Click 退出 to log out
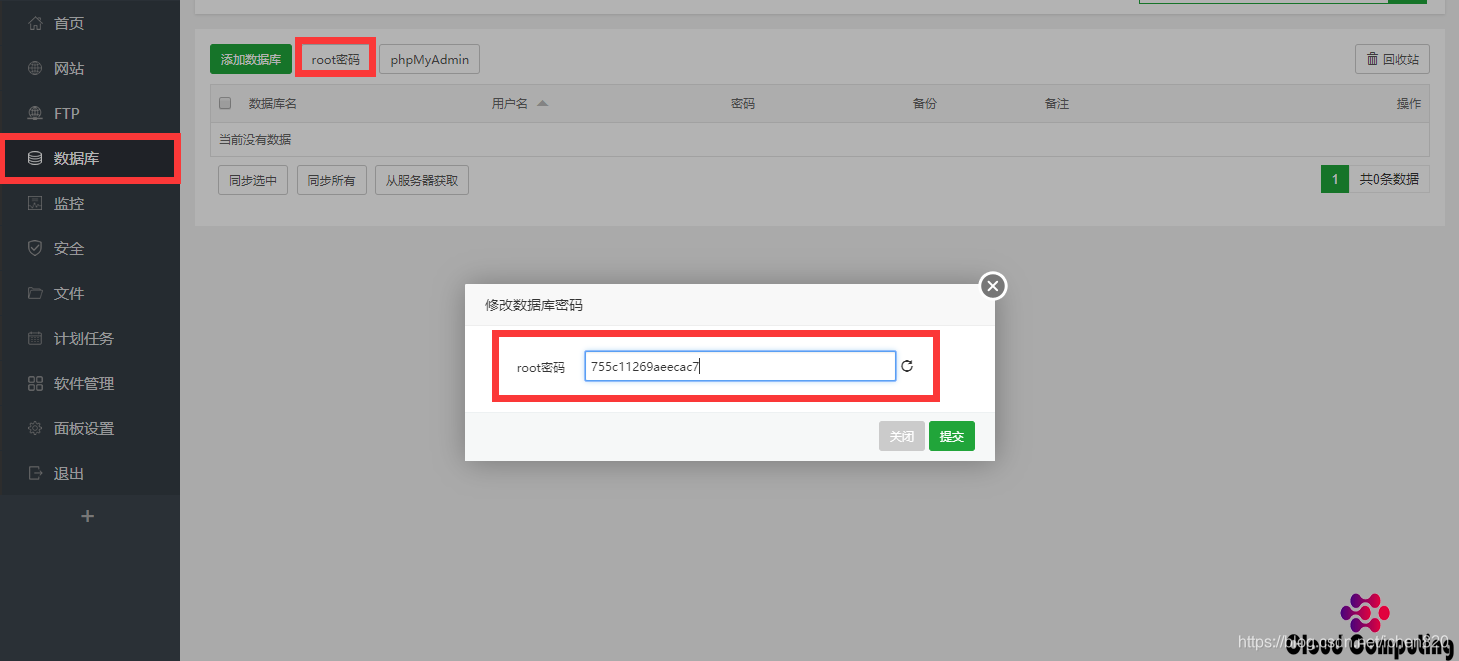Viewport: 1459px width, 661px height. (x=90, y=473)
